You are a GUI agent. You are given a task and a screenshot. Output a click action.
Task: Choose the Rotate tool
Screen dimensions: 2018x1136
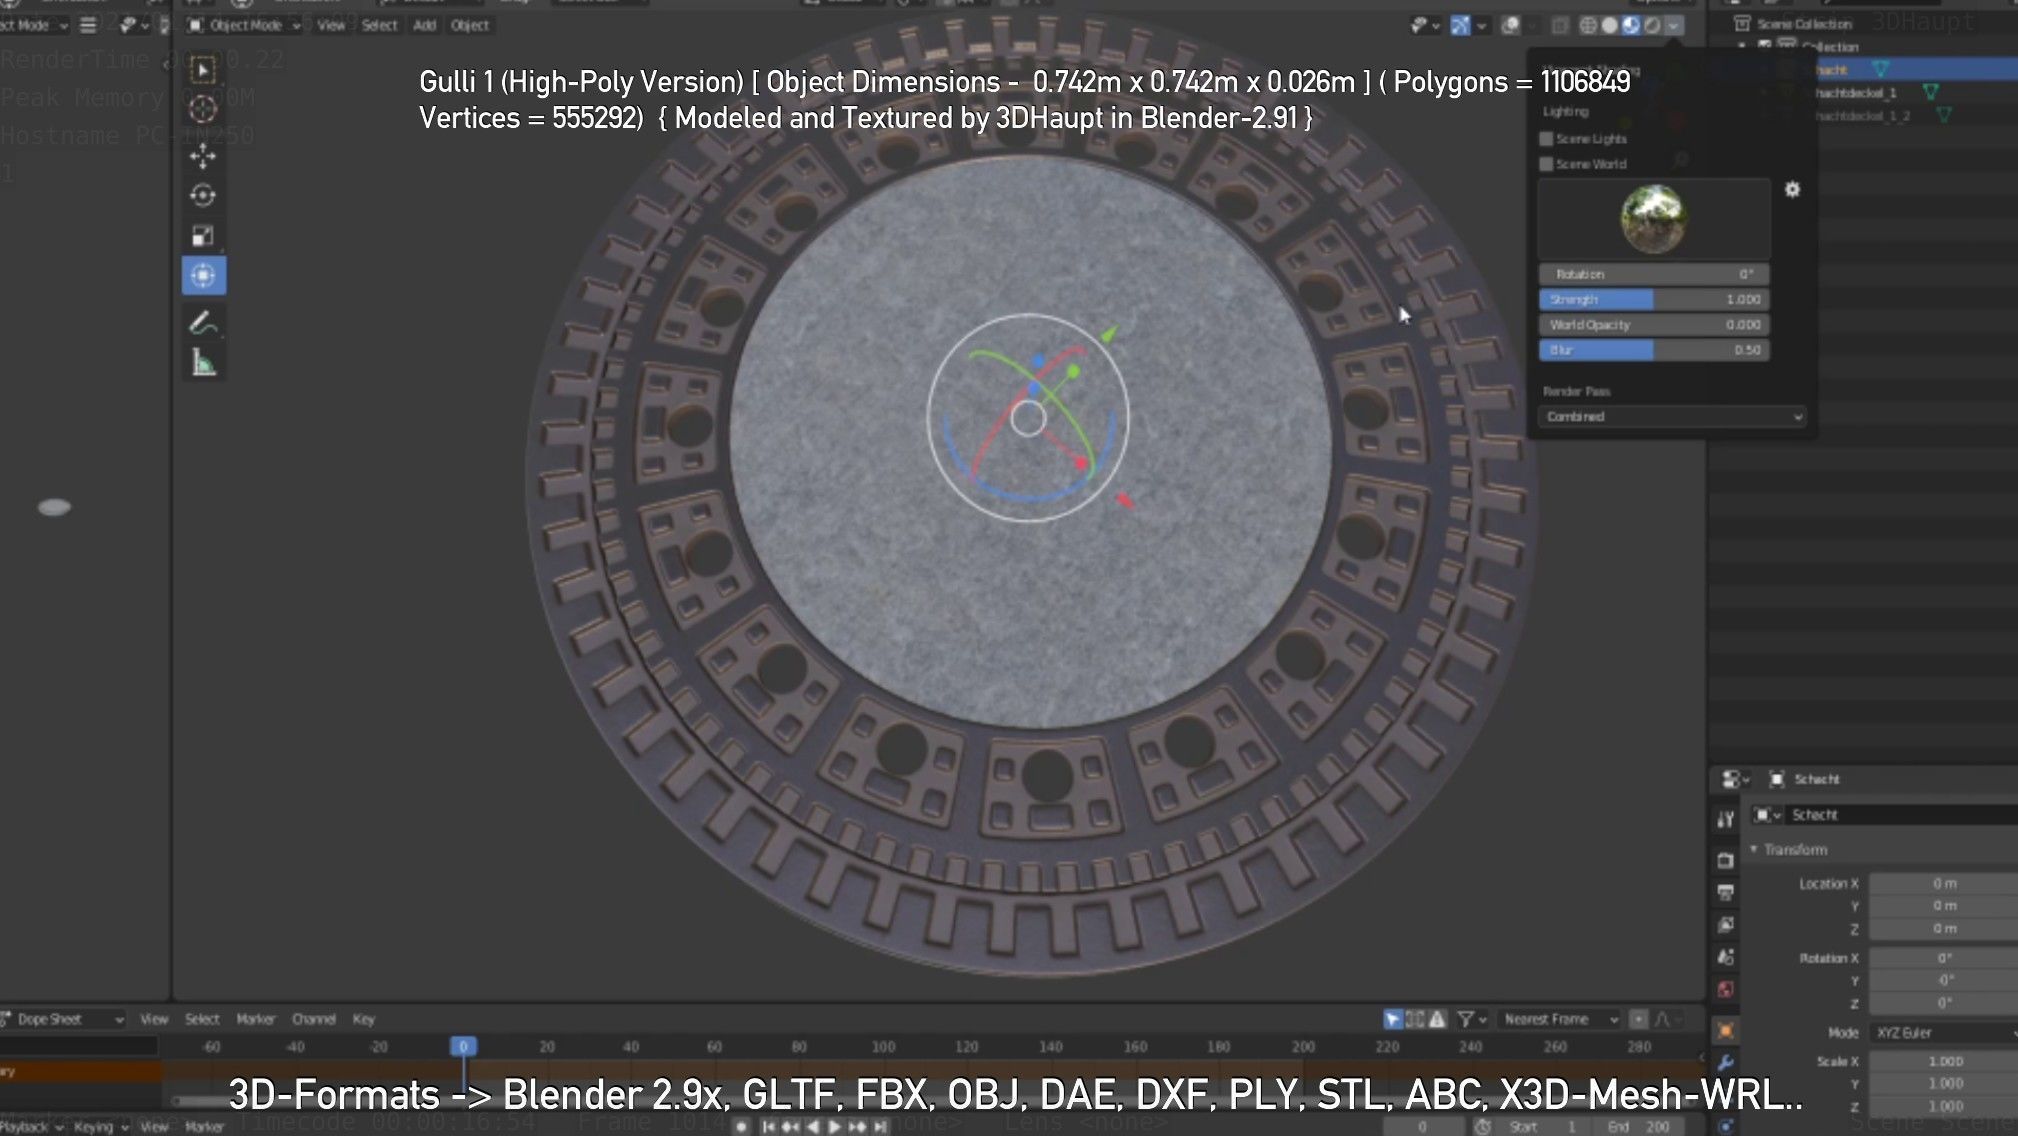tap(203, 196)
